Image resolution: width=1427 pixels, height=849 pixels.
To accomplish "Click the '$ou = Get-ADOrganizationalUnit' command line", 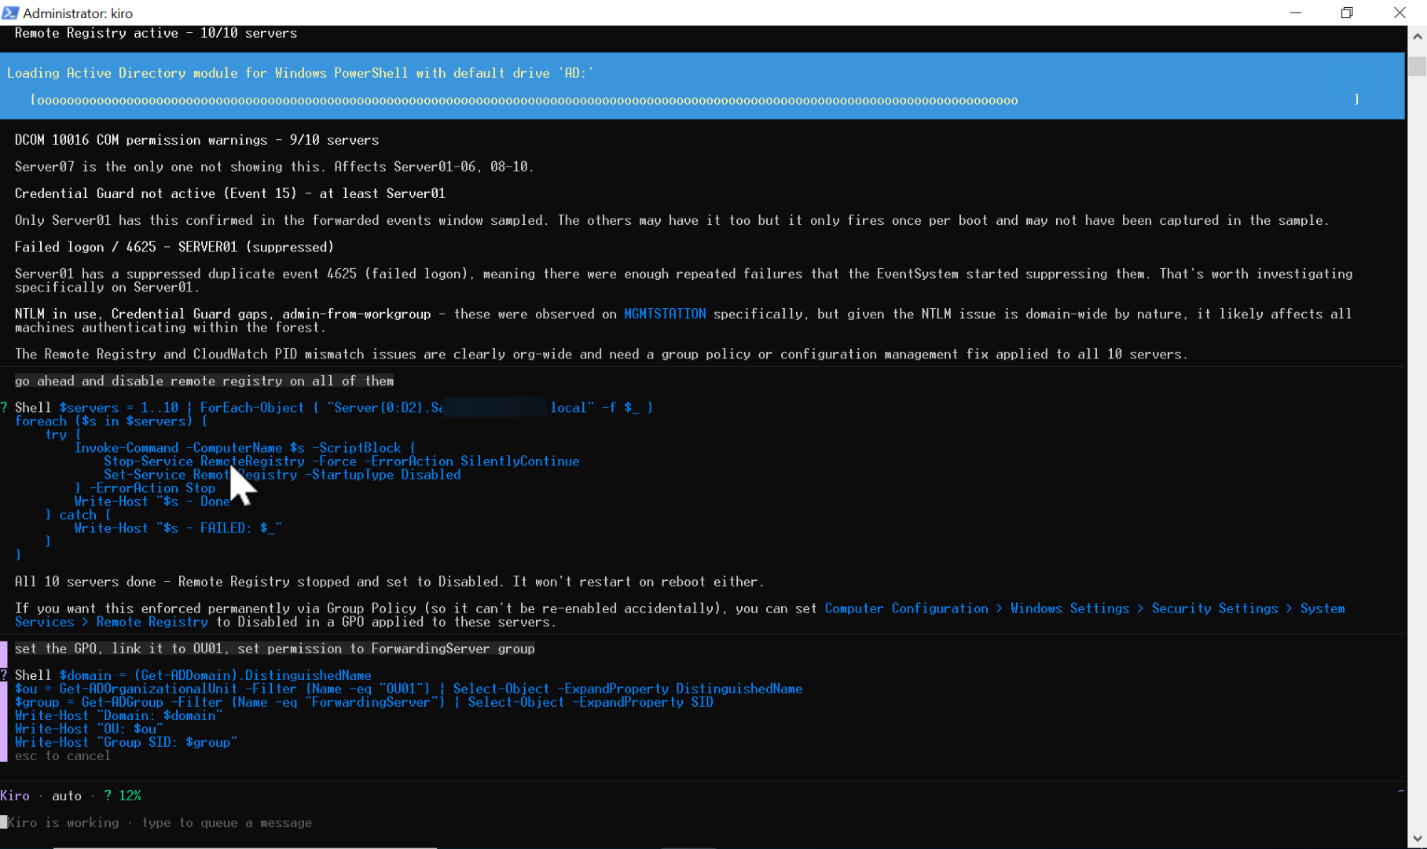I will pyautogui.click(x=408, y=689).
